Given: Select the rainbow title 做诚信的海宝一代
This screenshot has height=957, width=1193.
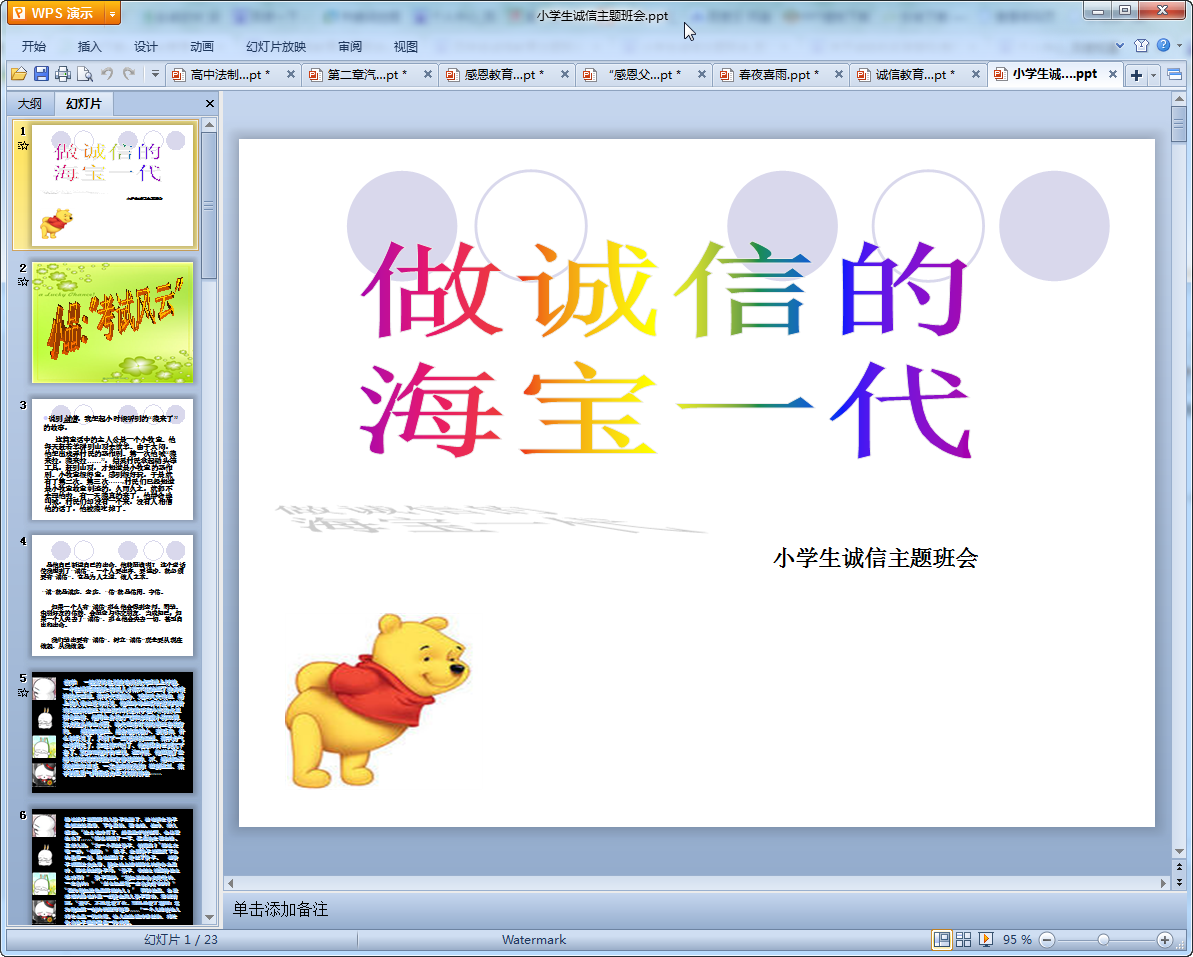Looking at the screenshot, I should click(x=666, y=349).
